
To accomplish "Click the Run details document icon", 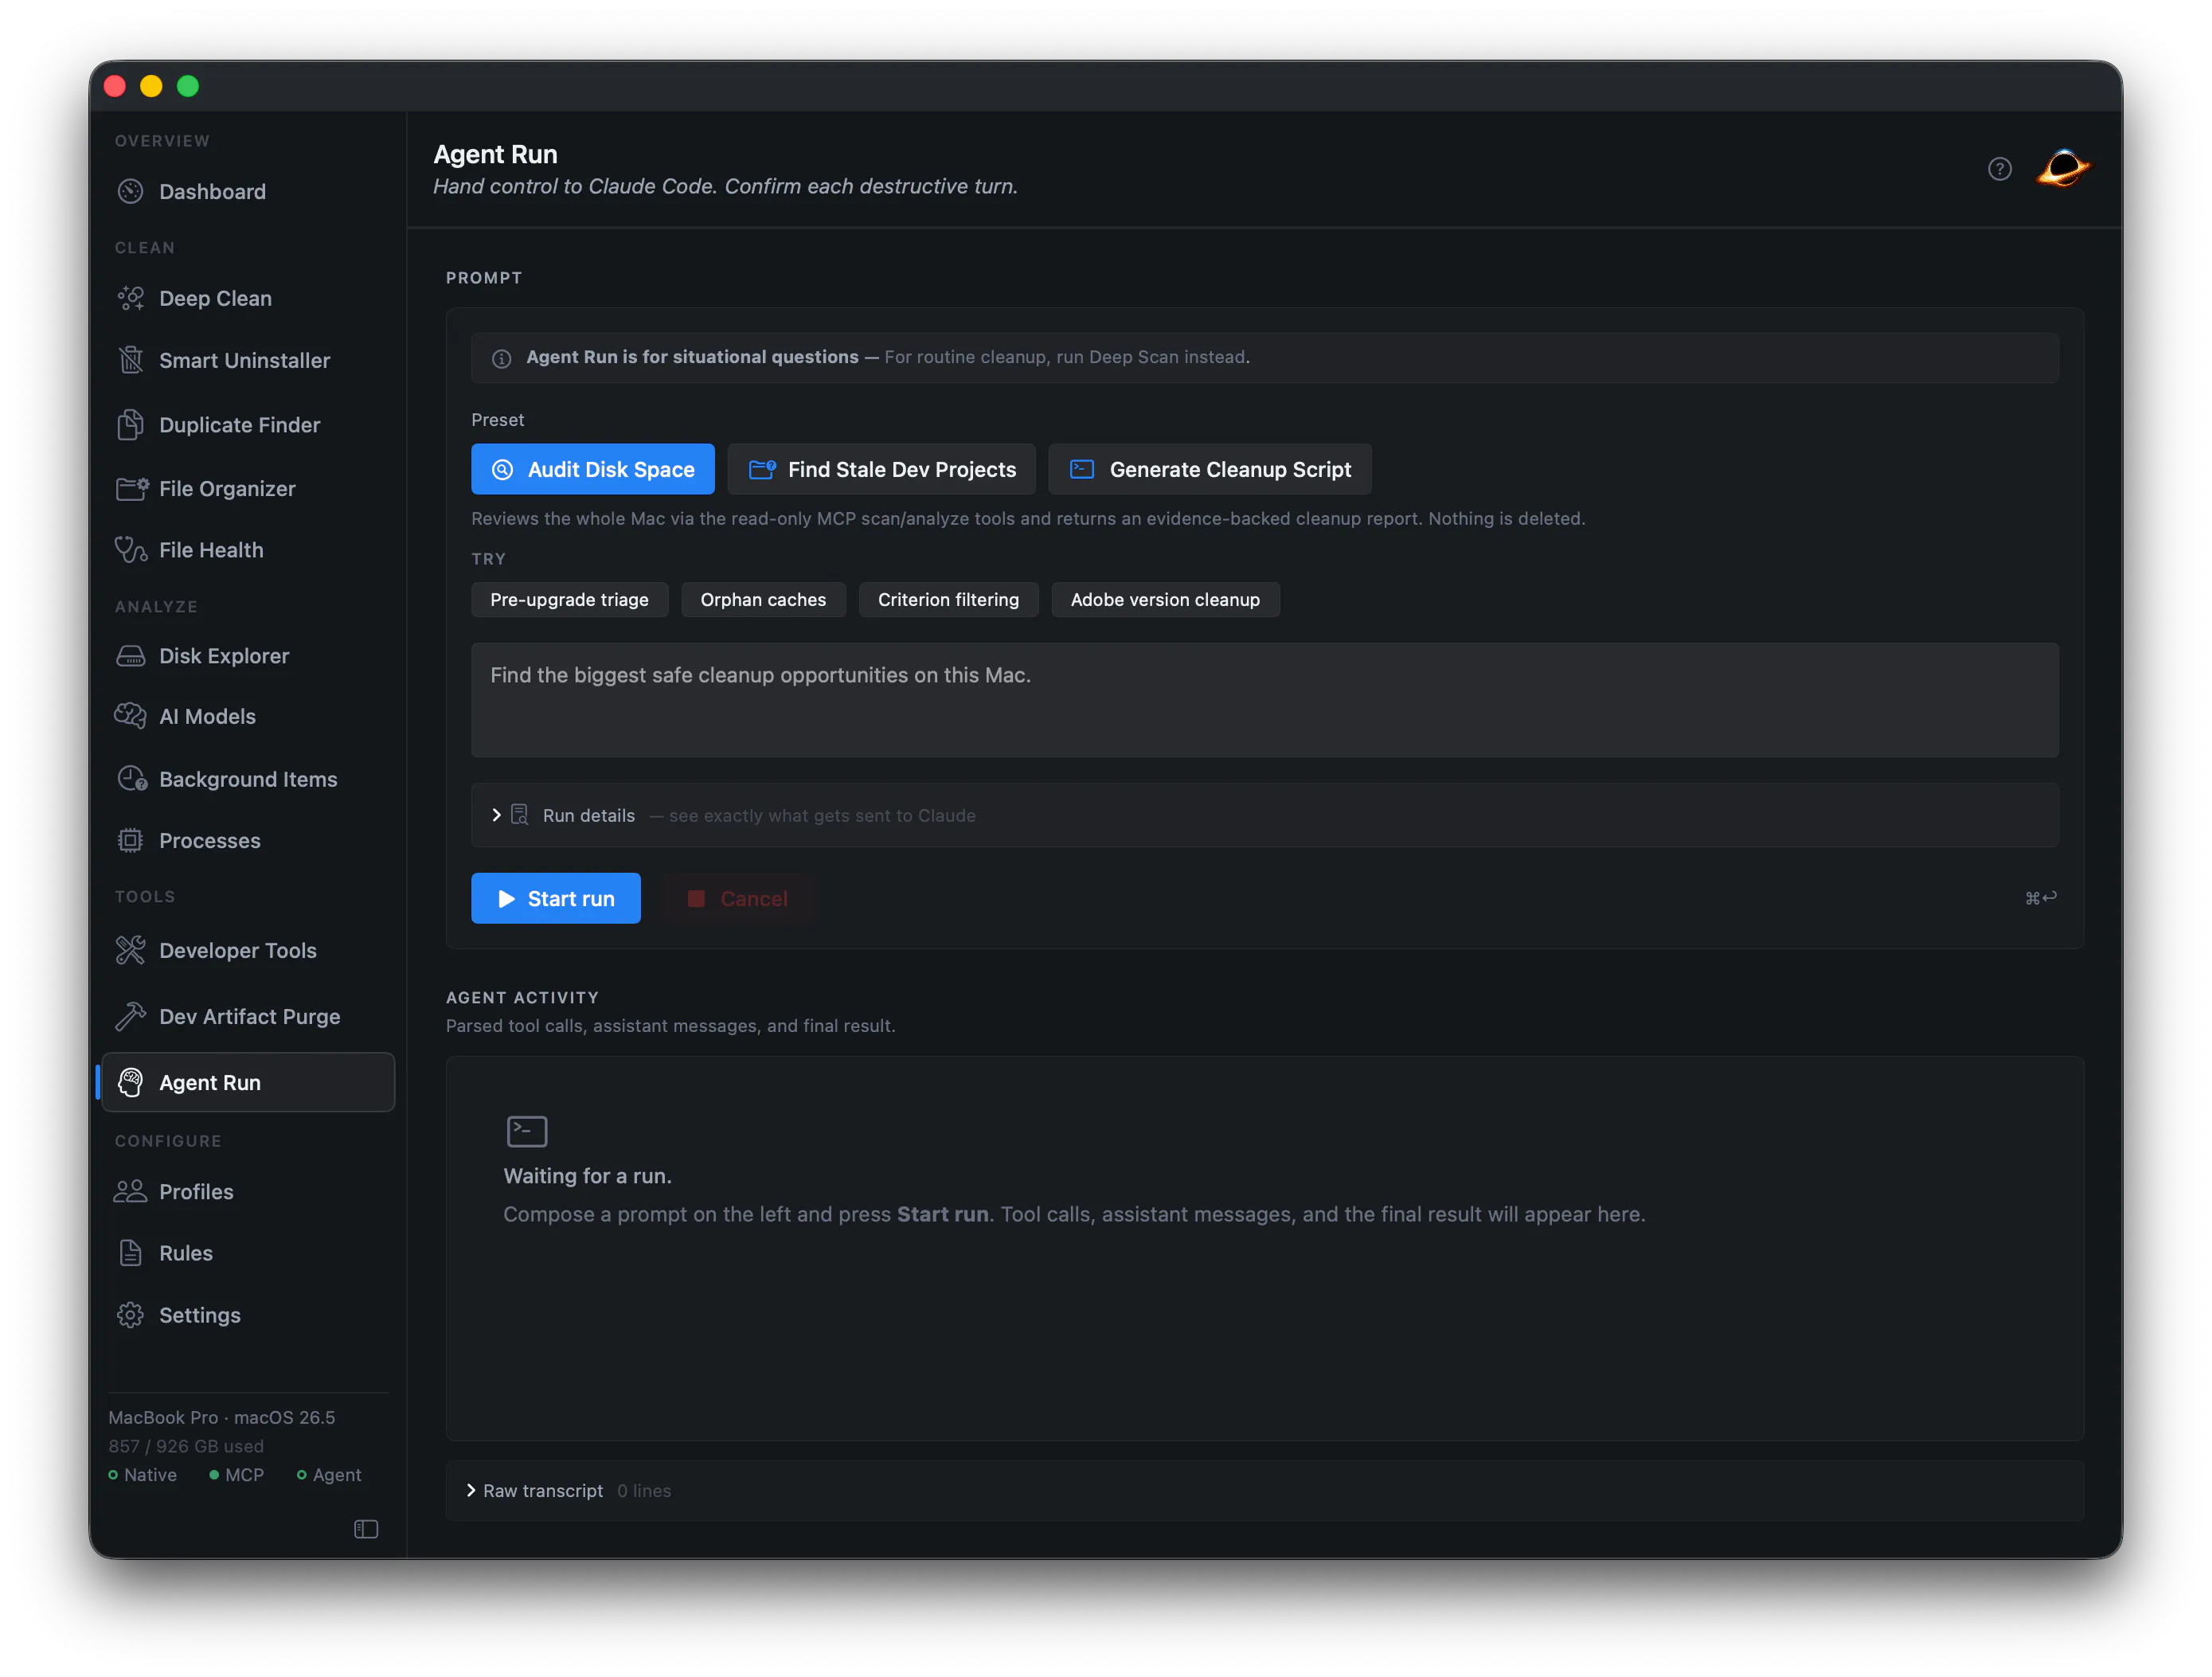I will pyautogui.click(x=520, y=815).
